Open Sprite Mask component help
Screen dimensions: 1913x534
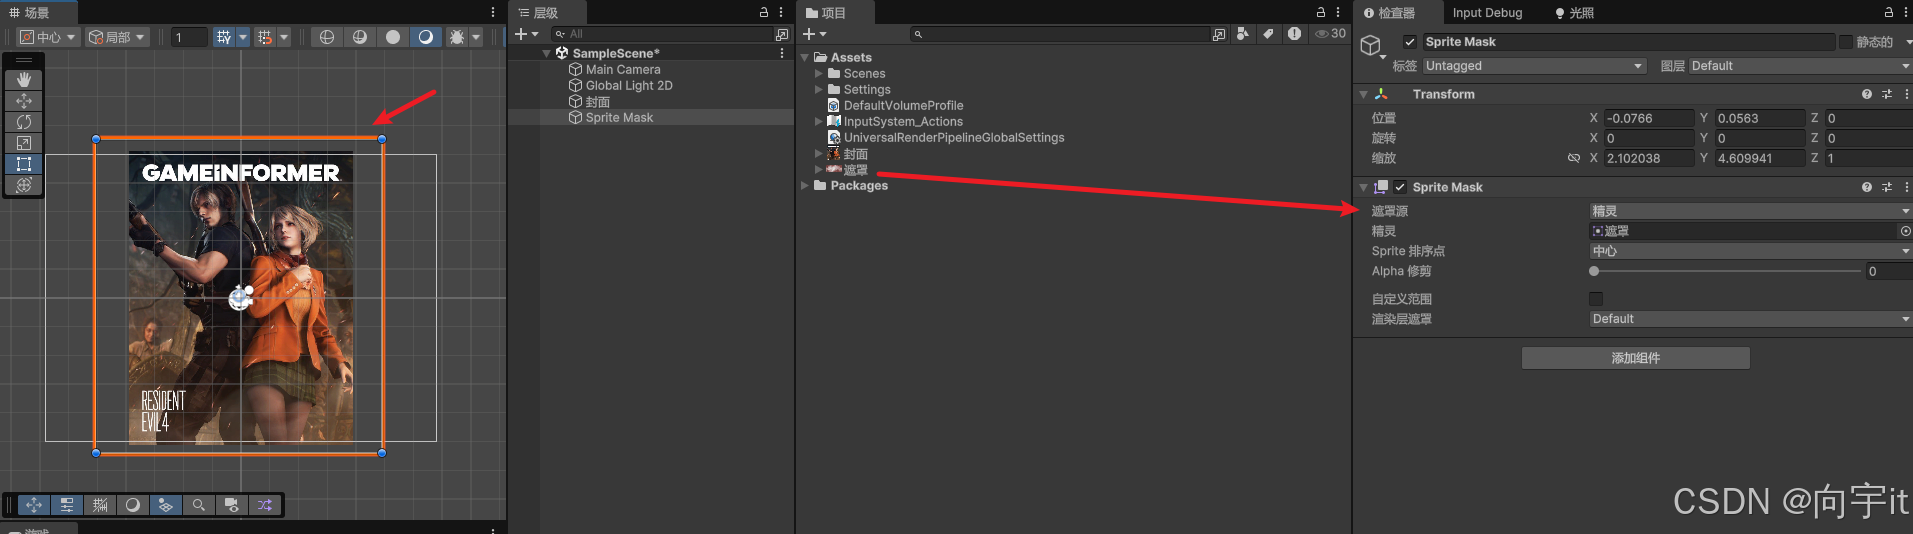pos(1867,187)
